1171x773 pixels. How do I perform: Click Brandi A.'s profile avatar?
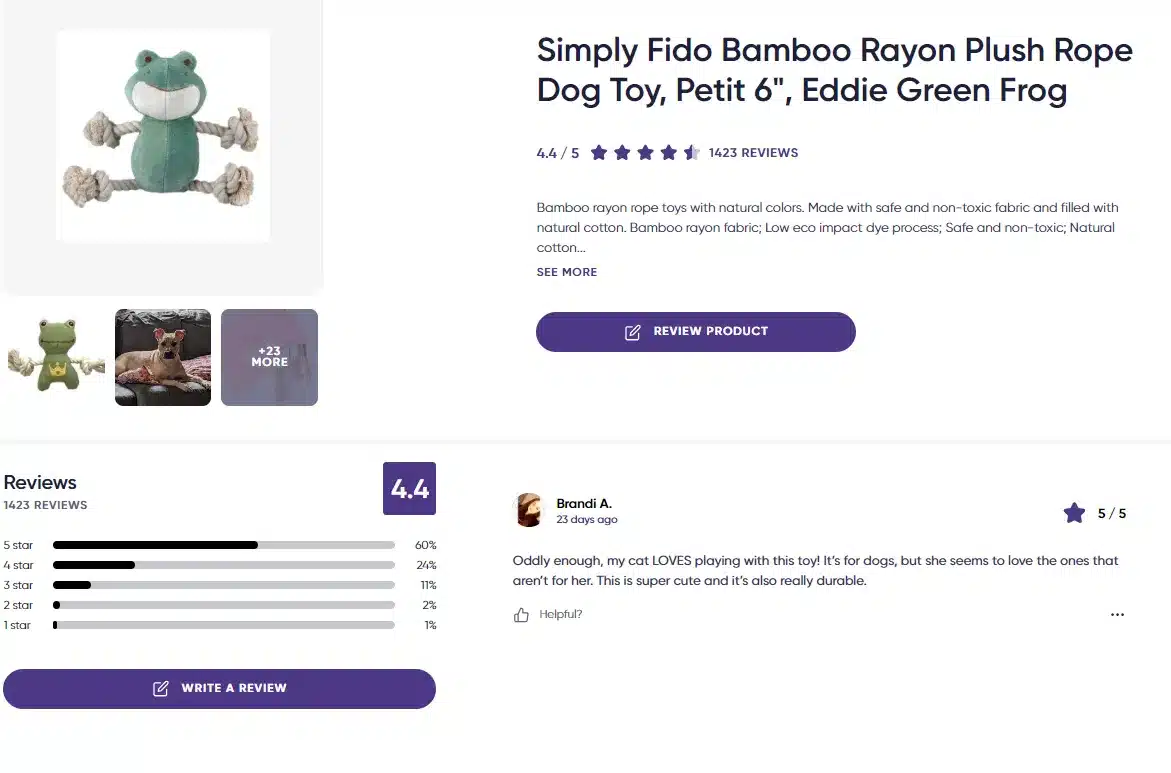pos(529,510)
